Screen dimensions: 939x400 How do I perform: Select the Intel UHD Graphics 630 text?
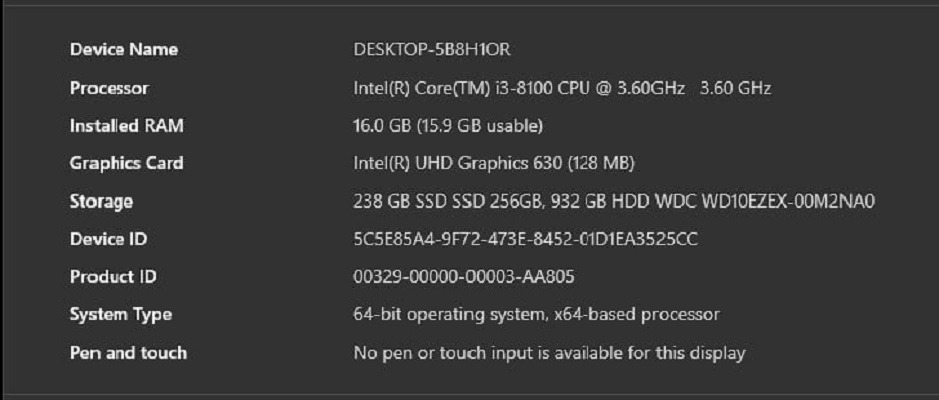point(494,163)
